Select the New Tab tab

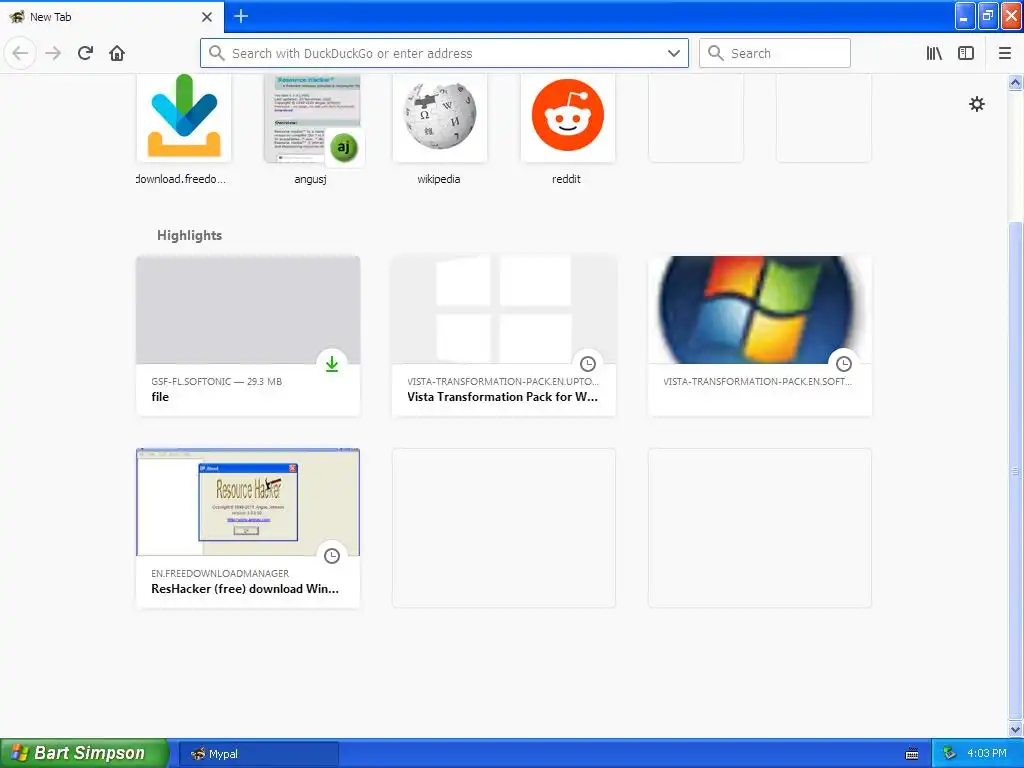click(111, 16)
